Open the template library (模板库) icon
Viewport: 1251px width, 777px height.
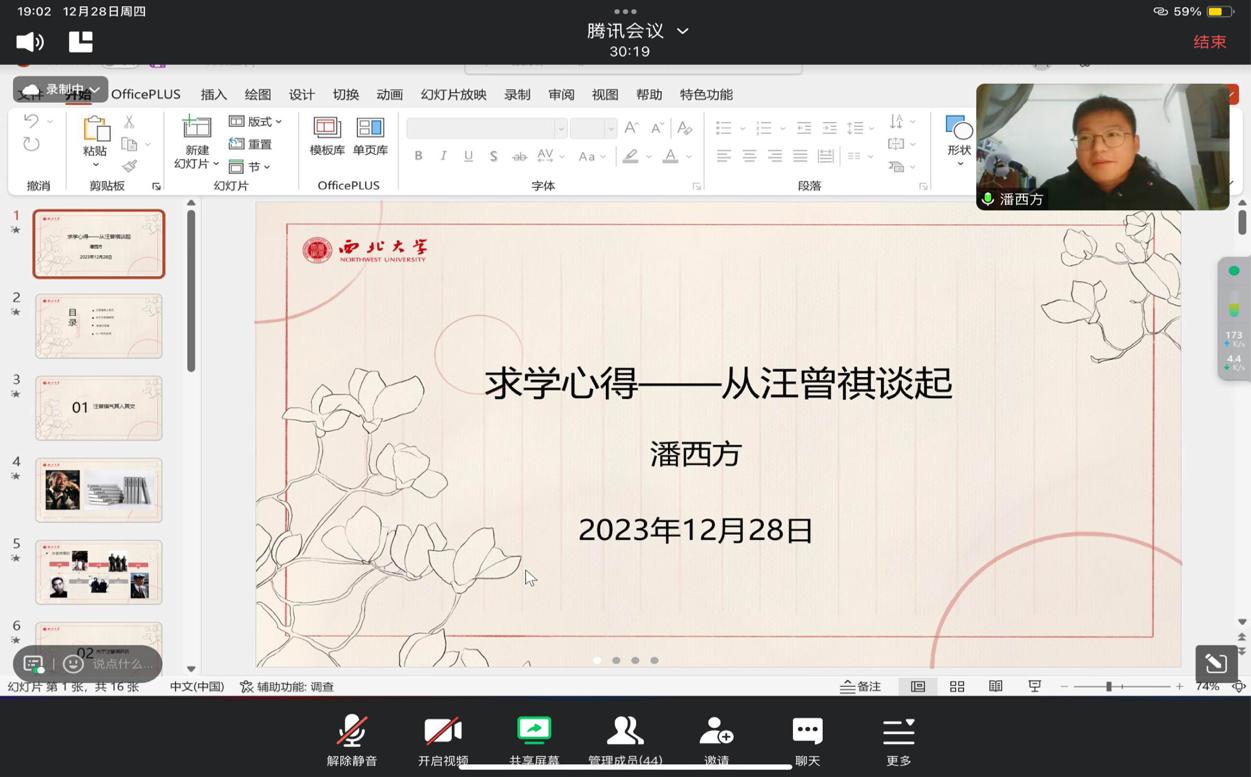[x=327, y=128]
